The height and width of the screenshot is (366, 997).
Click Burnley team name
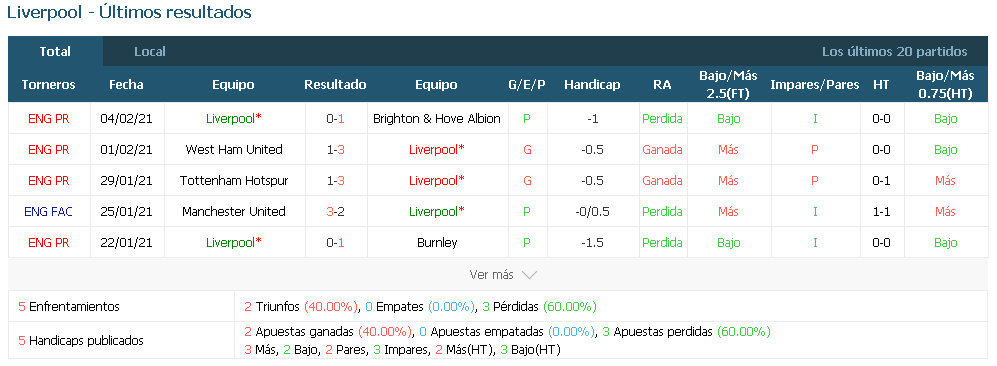point(437,243)
